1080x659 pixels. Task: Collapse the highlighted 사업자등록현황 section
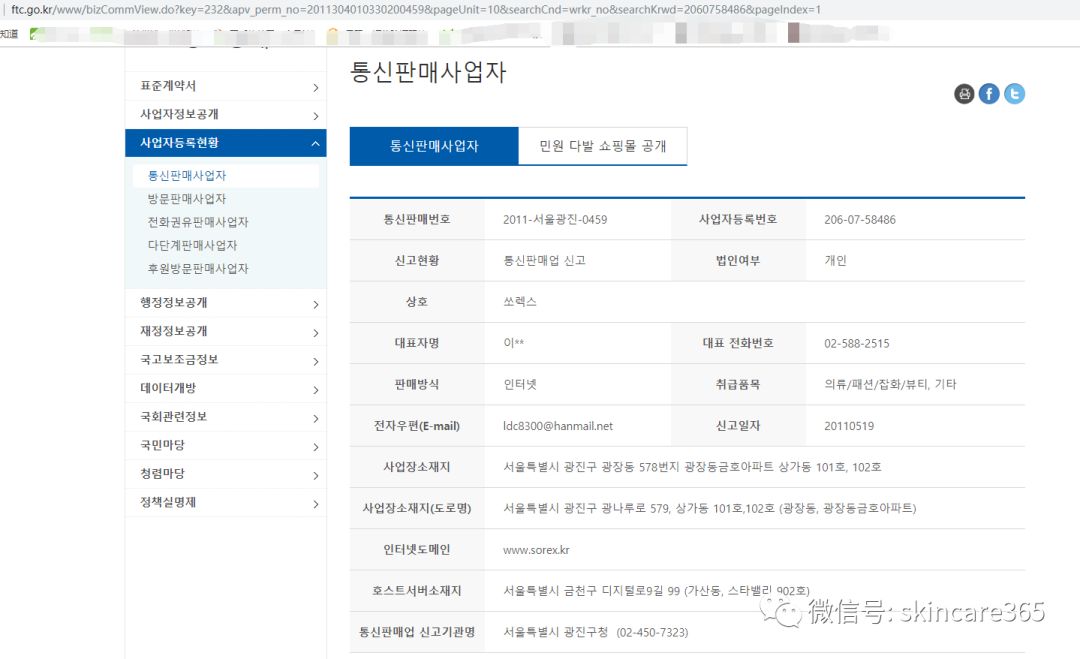coord(225,143)
